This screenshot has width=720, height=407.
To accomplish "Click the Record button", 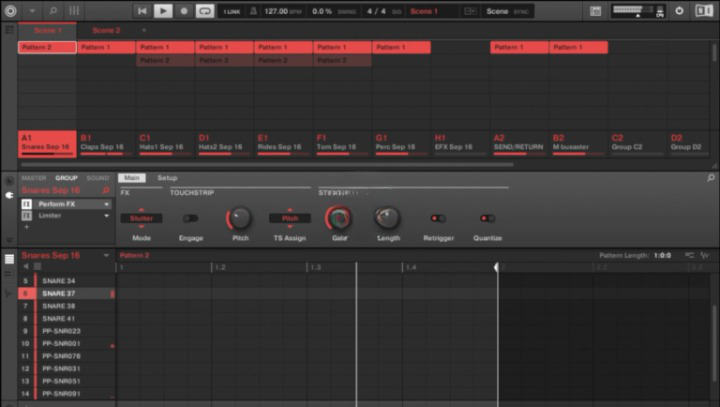I will (x=184, y=11).
